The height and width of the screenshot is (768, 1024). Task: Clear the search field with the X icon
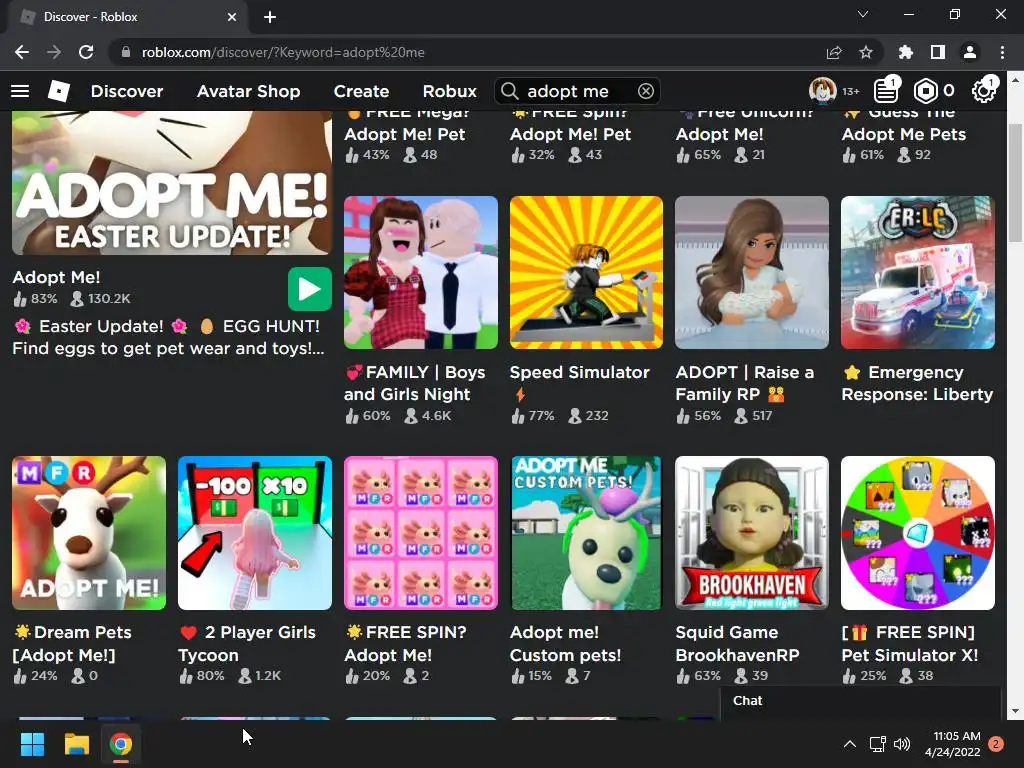(x=646, y=91)
